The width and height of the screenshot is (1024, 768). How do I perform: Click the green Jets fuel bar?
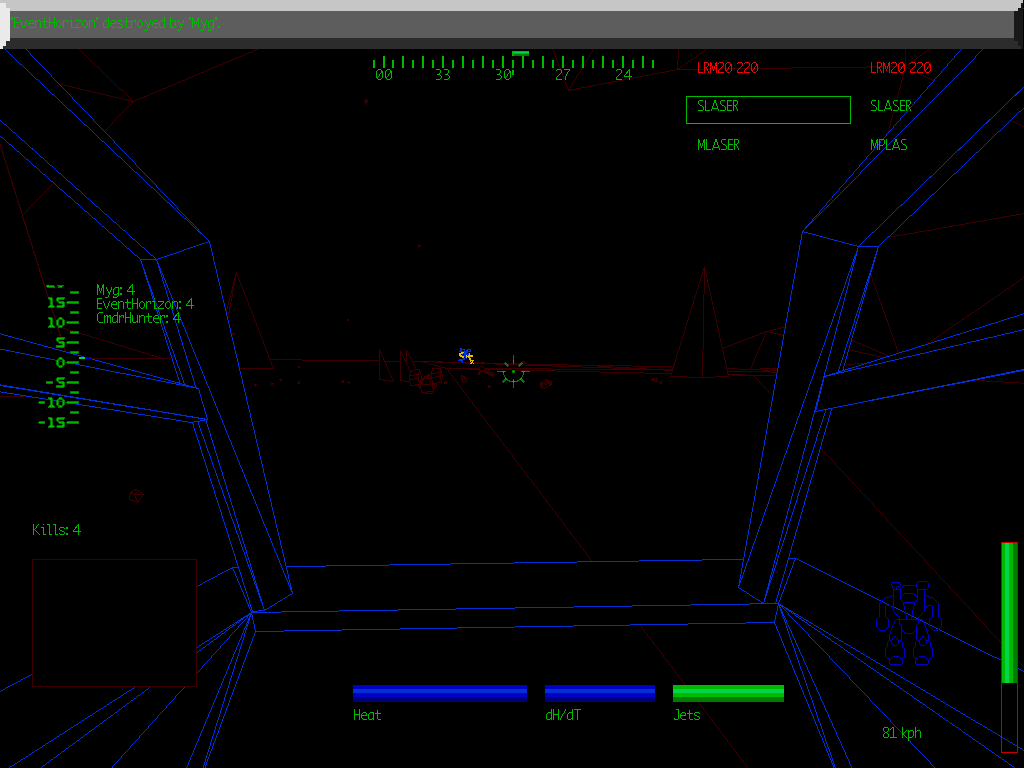(728, 693)
